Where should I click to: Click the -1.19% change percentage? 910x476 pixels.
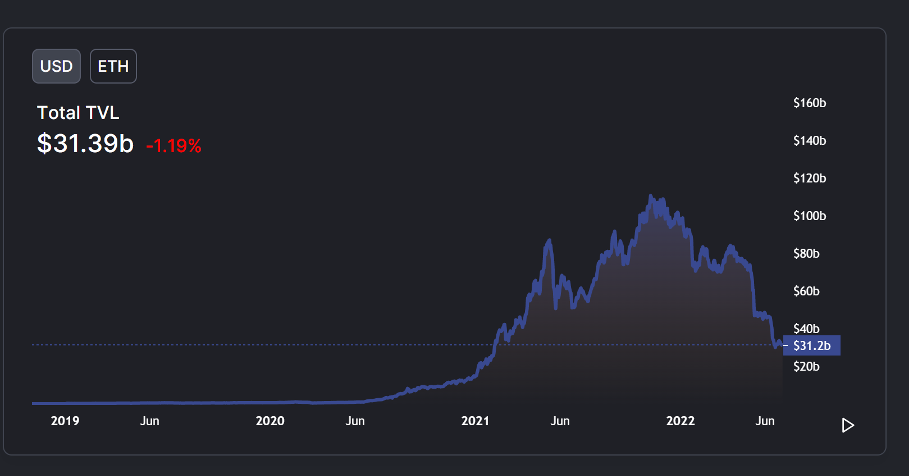(x=174, y=146)
